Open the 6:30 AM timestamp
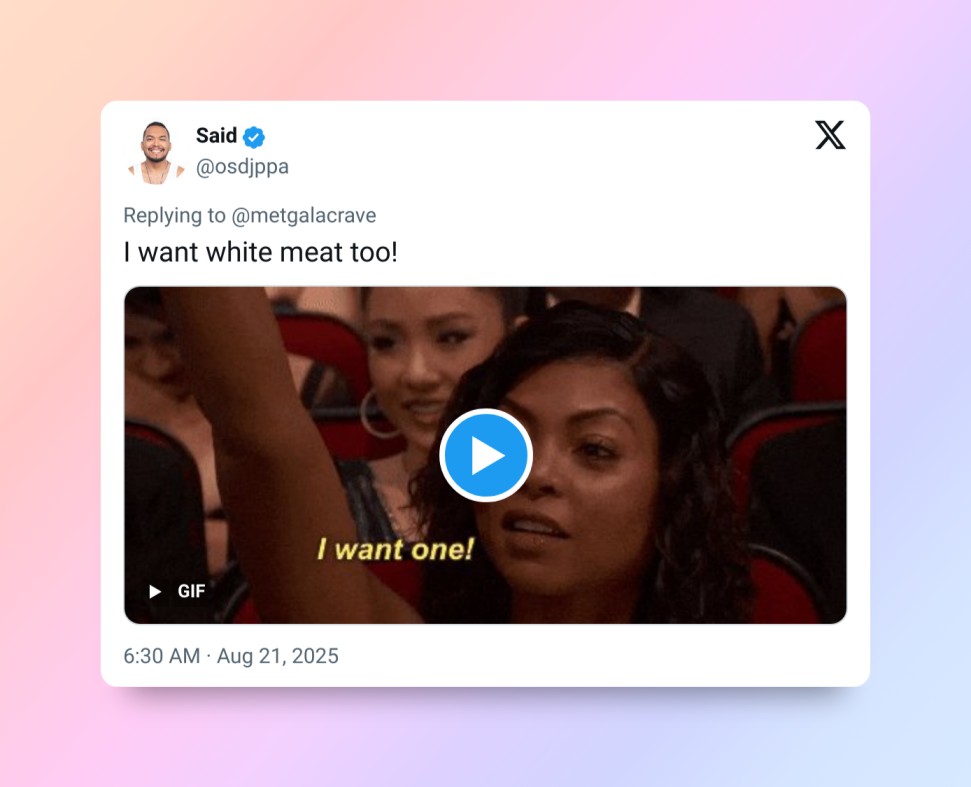The height and width of the screenshot is (787, 971). [x=162, y=656]
